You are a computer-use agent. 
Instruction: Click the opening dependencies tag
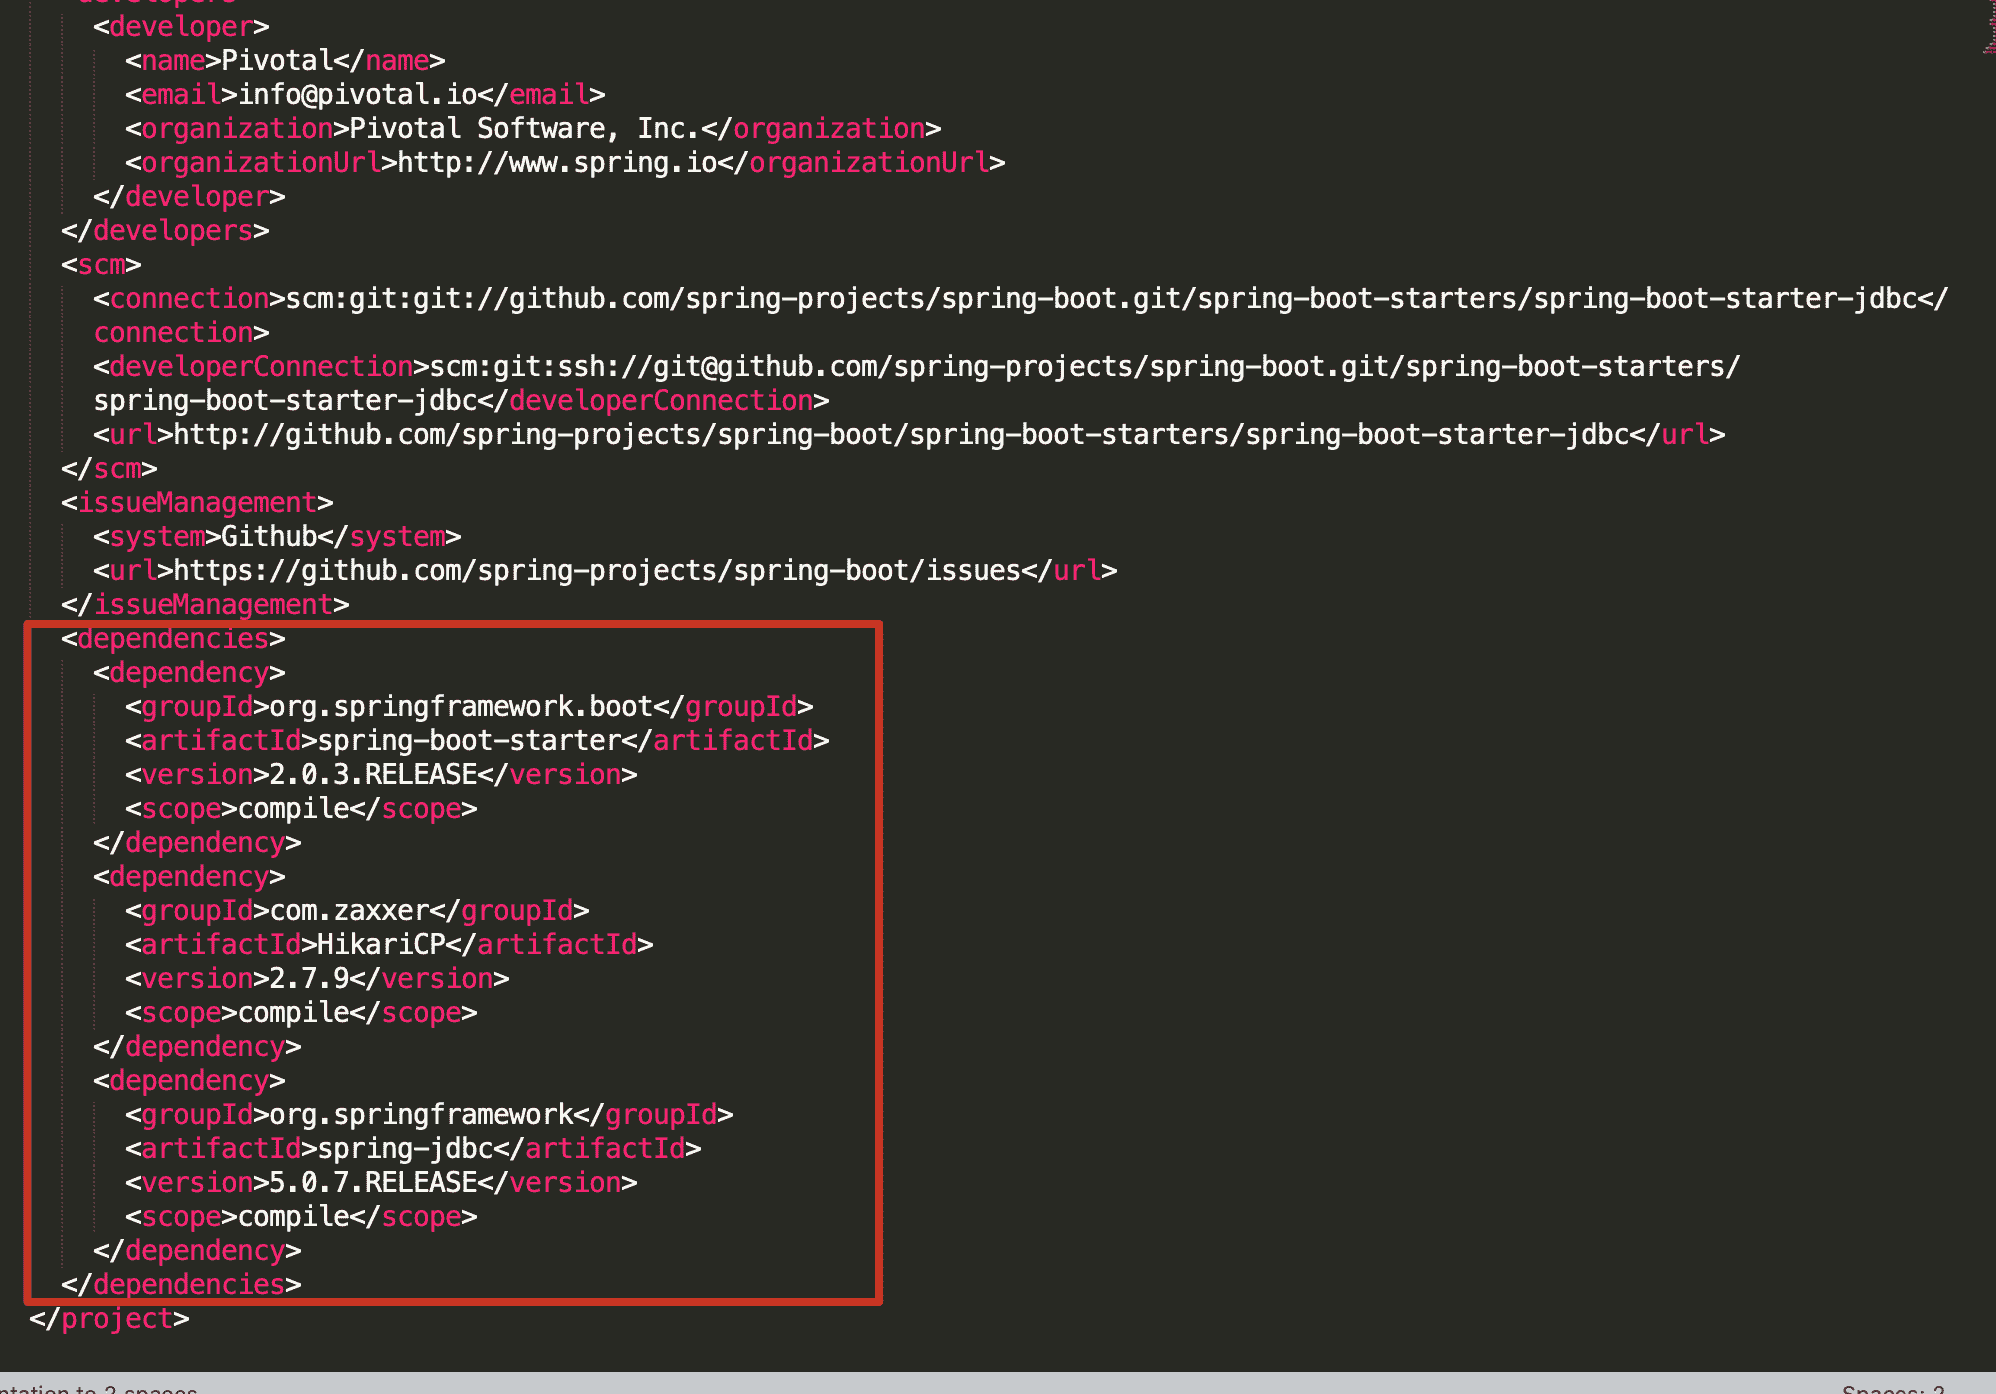click(x=173, y=639)
